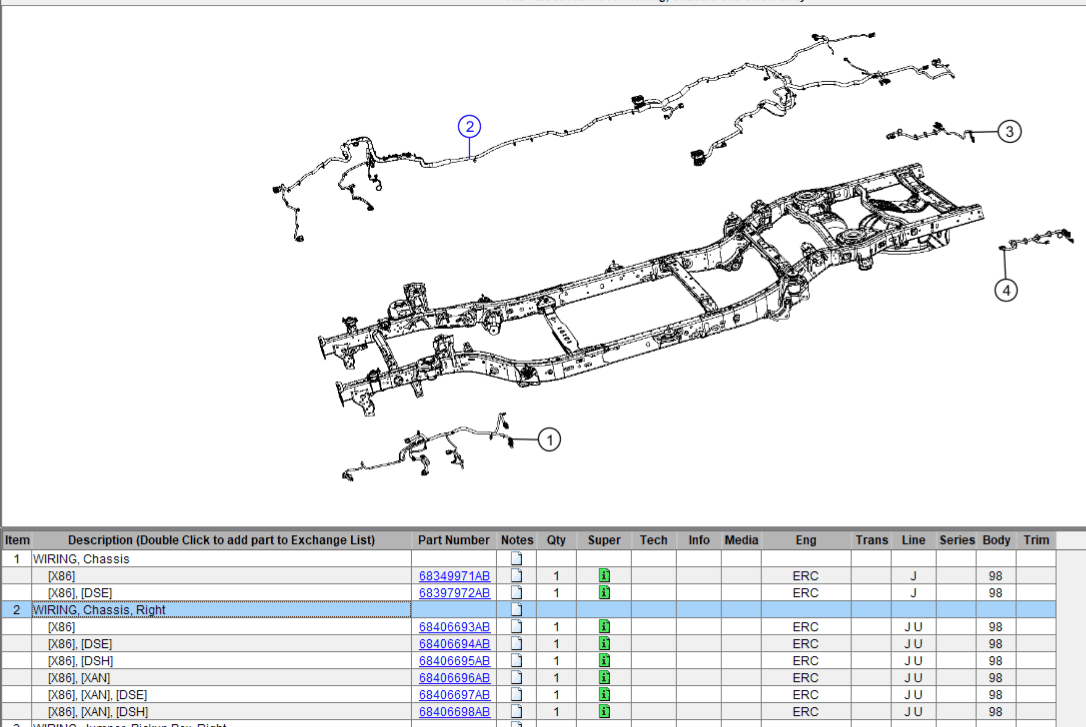
Task: Click the Eng column header
Action: 806,540
